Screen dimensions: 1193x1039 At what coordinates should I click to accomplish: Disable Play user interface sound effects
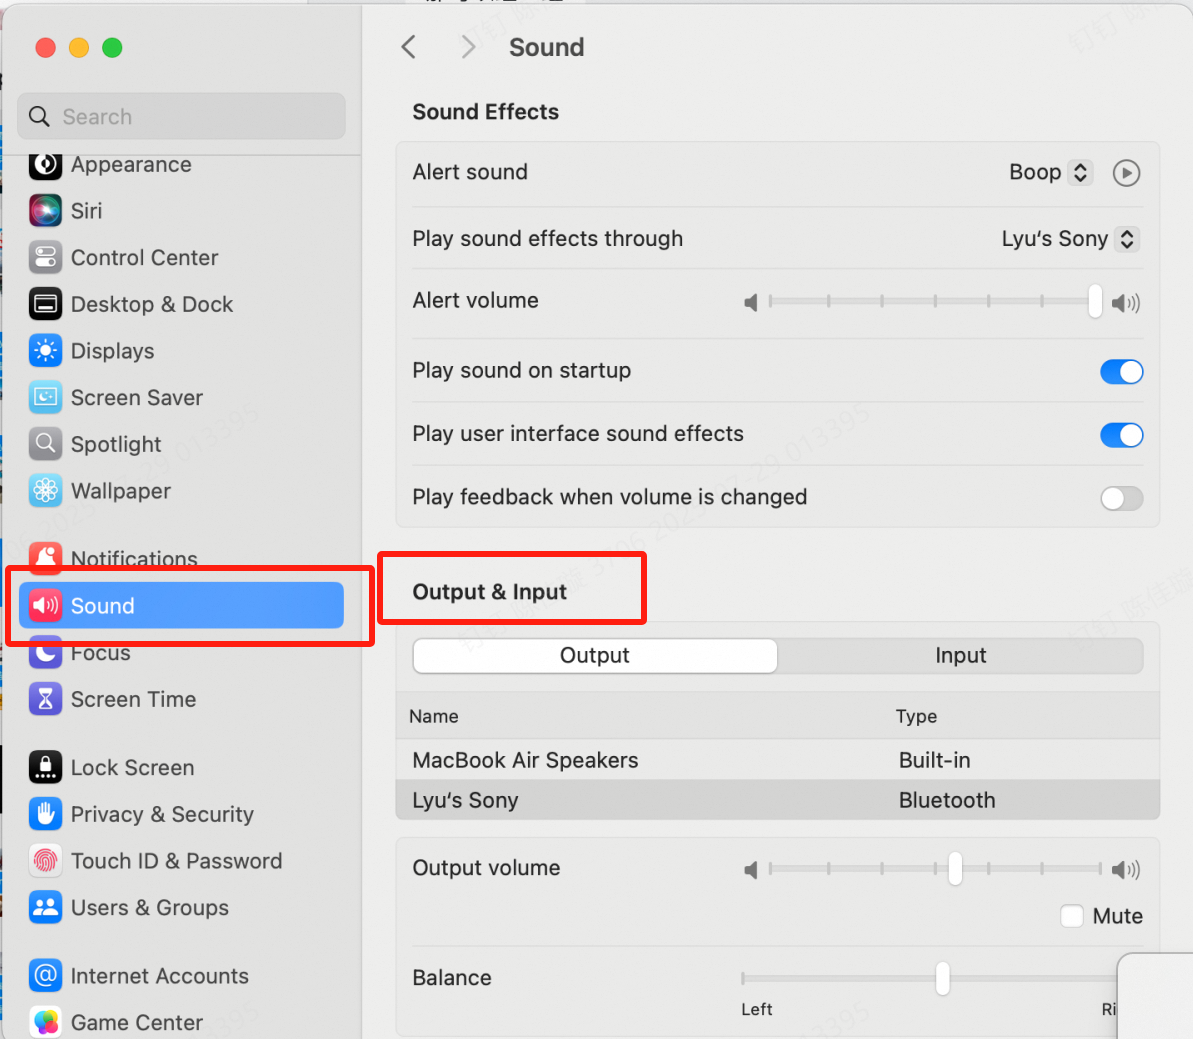coord(1121,435)
